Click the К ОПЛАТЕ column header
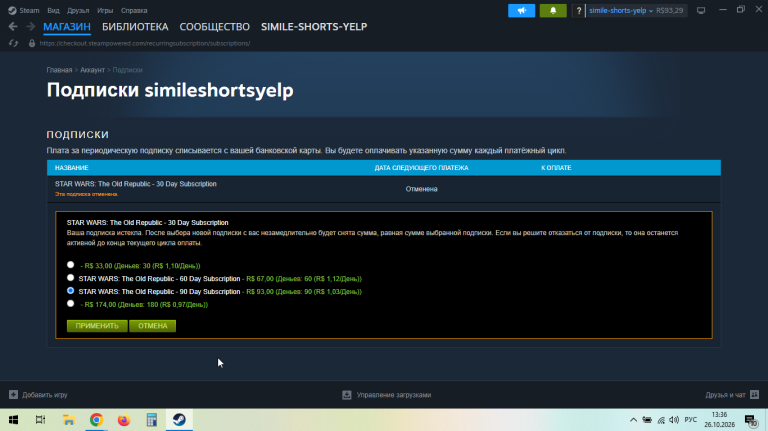768x431 pixels. [556, 168]
